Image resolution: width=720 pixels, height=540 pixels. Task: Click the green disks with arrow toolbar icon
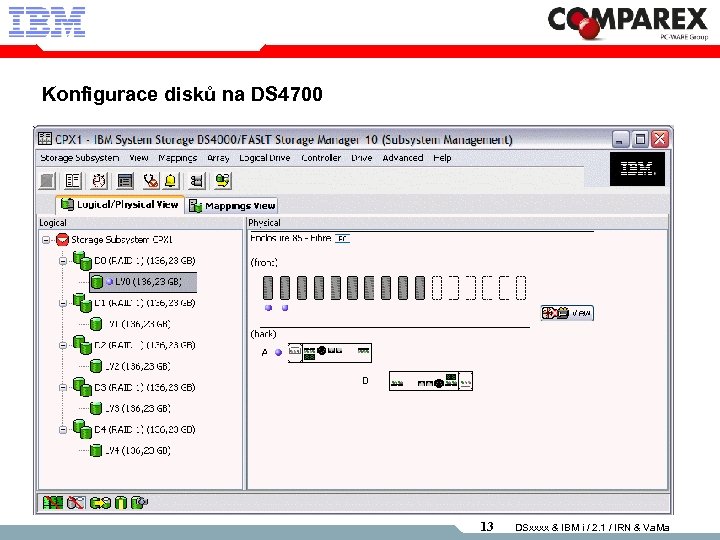point(223,181)
